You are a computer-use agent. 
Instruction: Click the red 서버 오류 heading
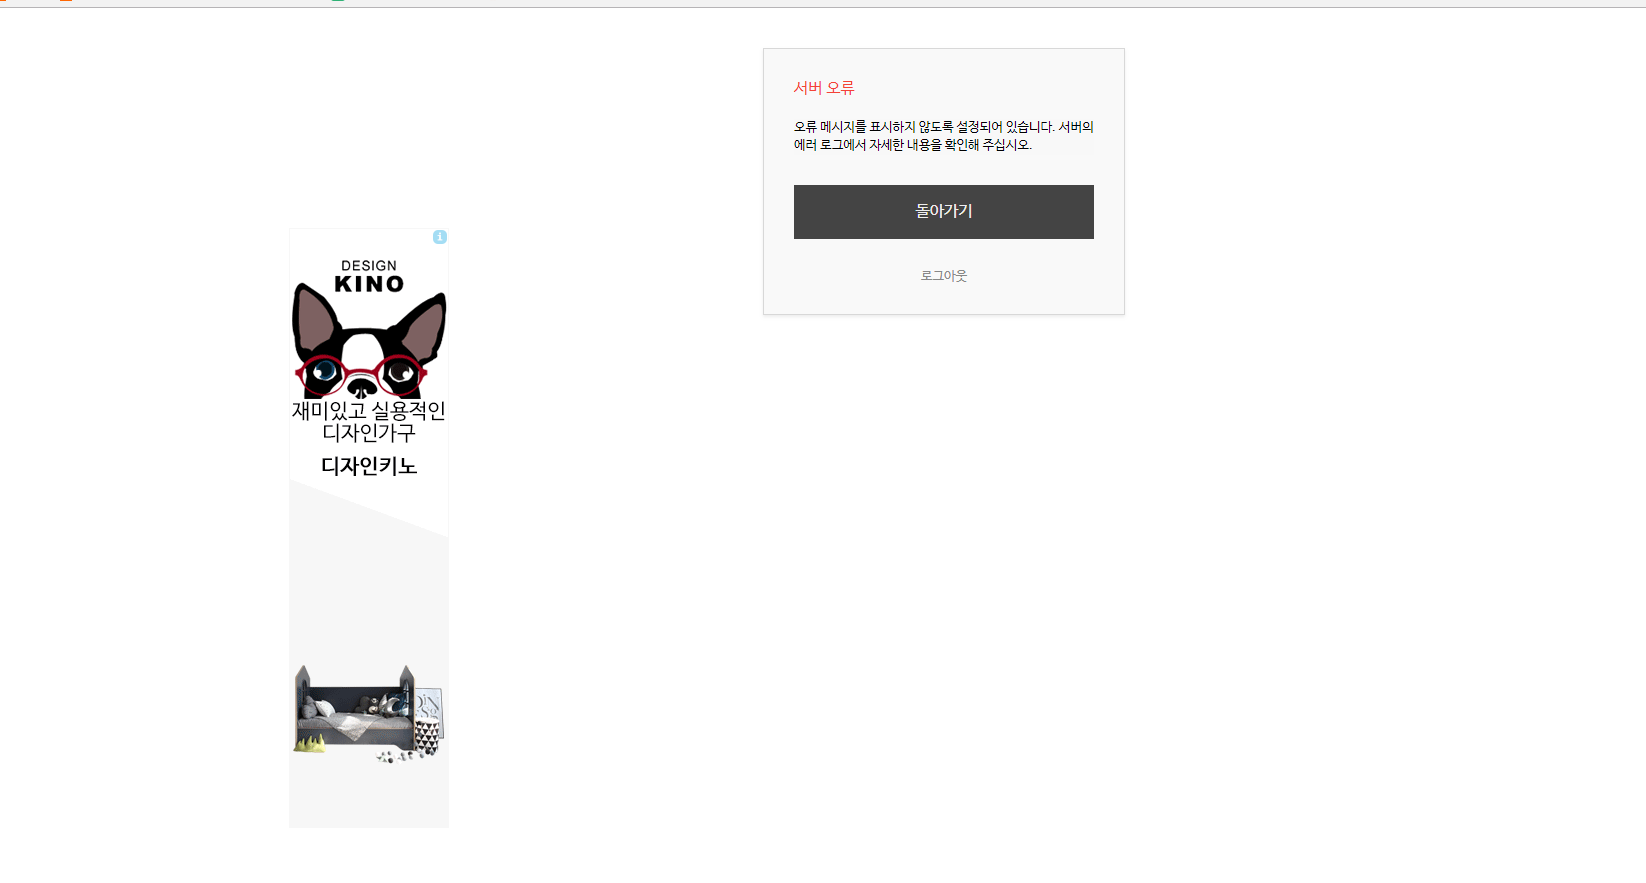pos(824,88)
